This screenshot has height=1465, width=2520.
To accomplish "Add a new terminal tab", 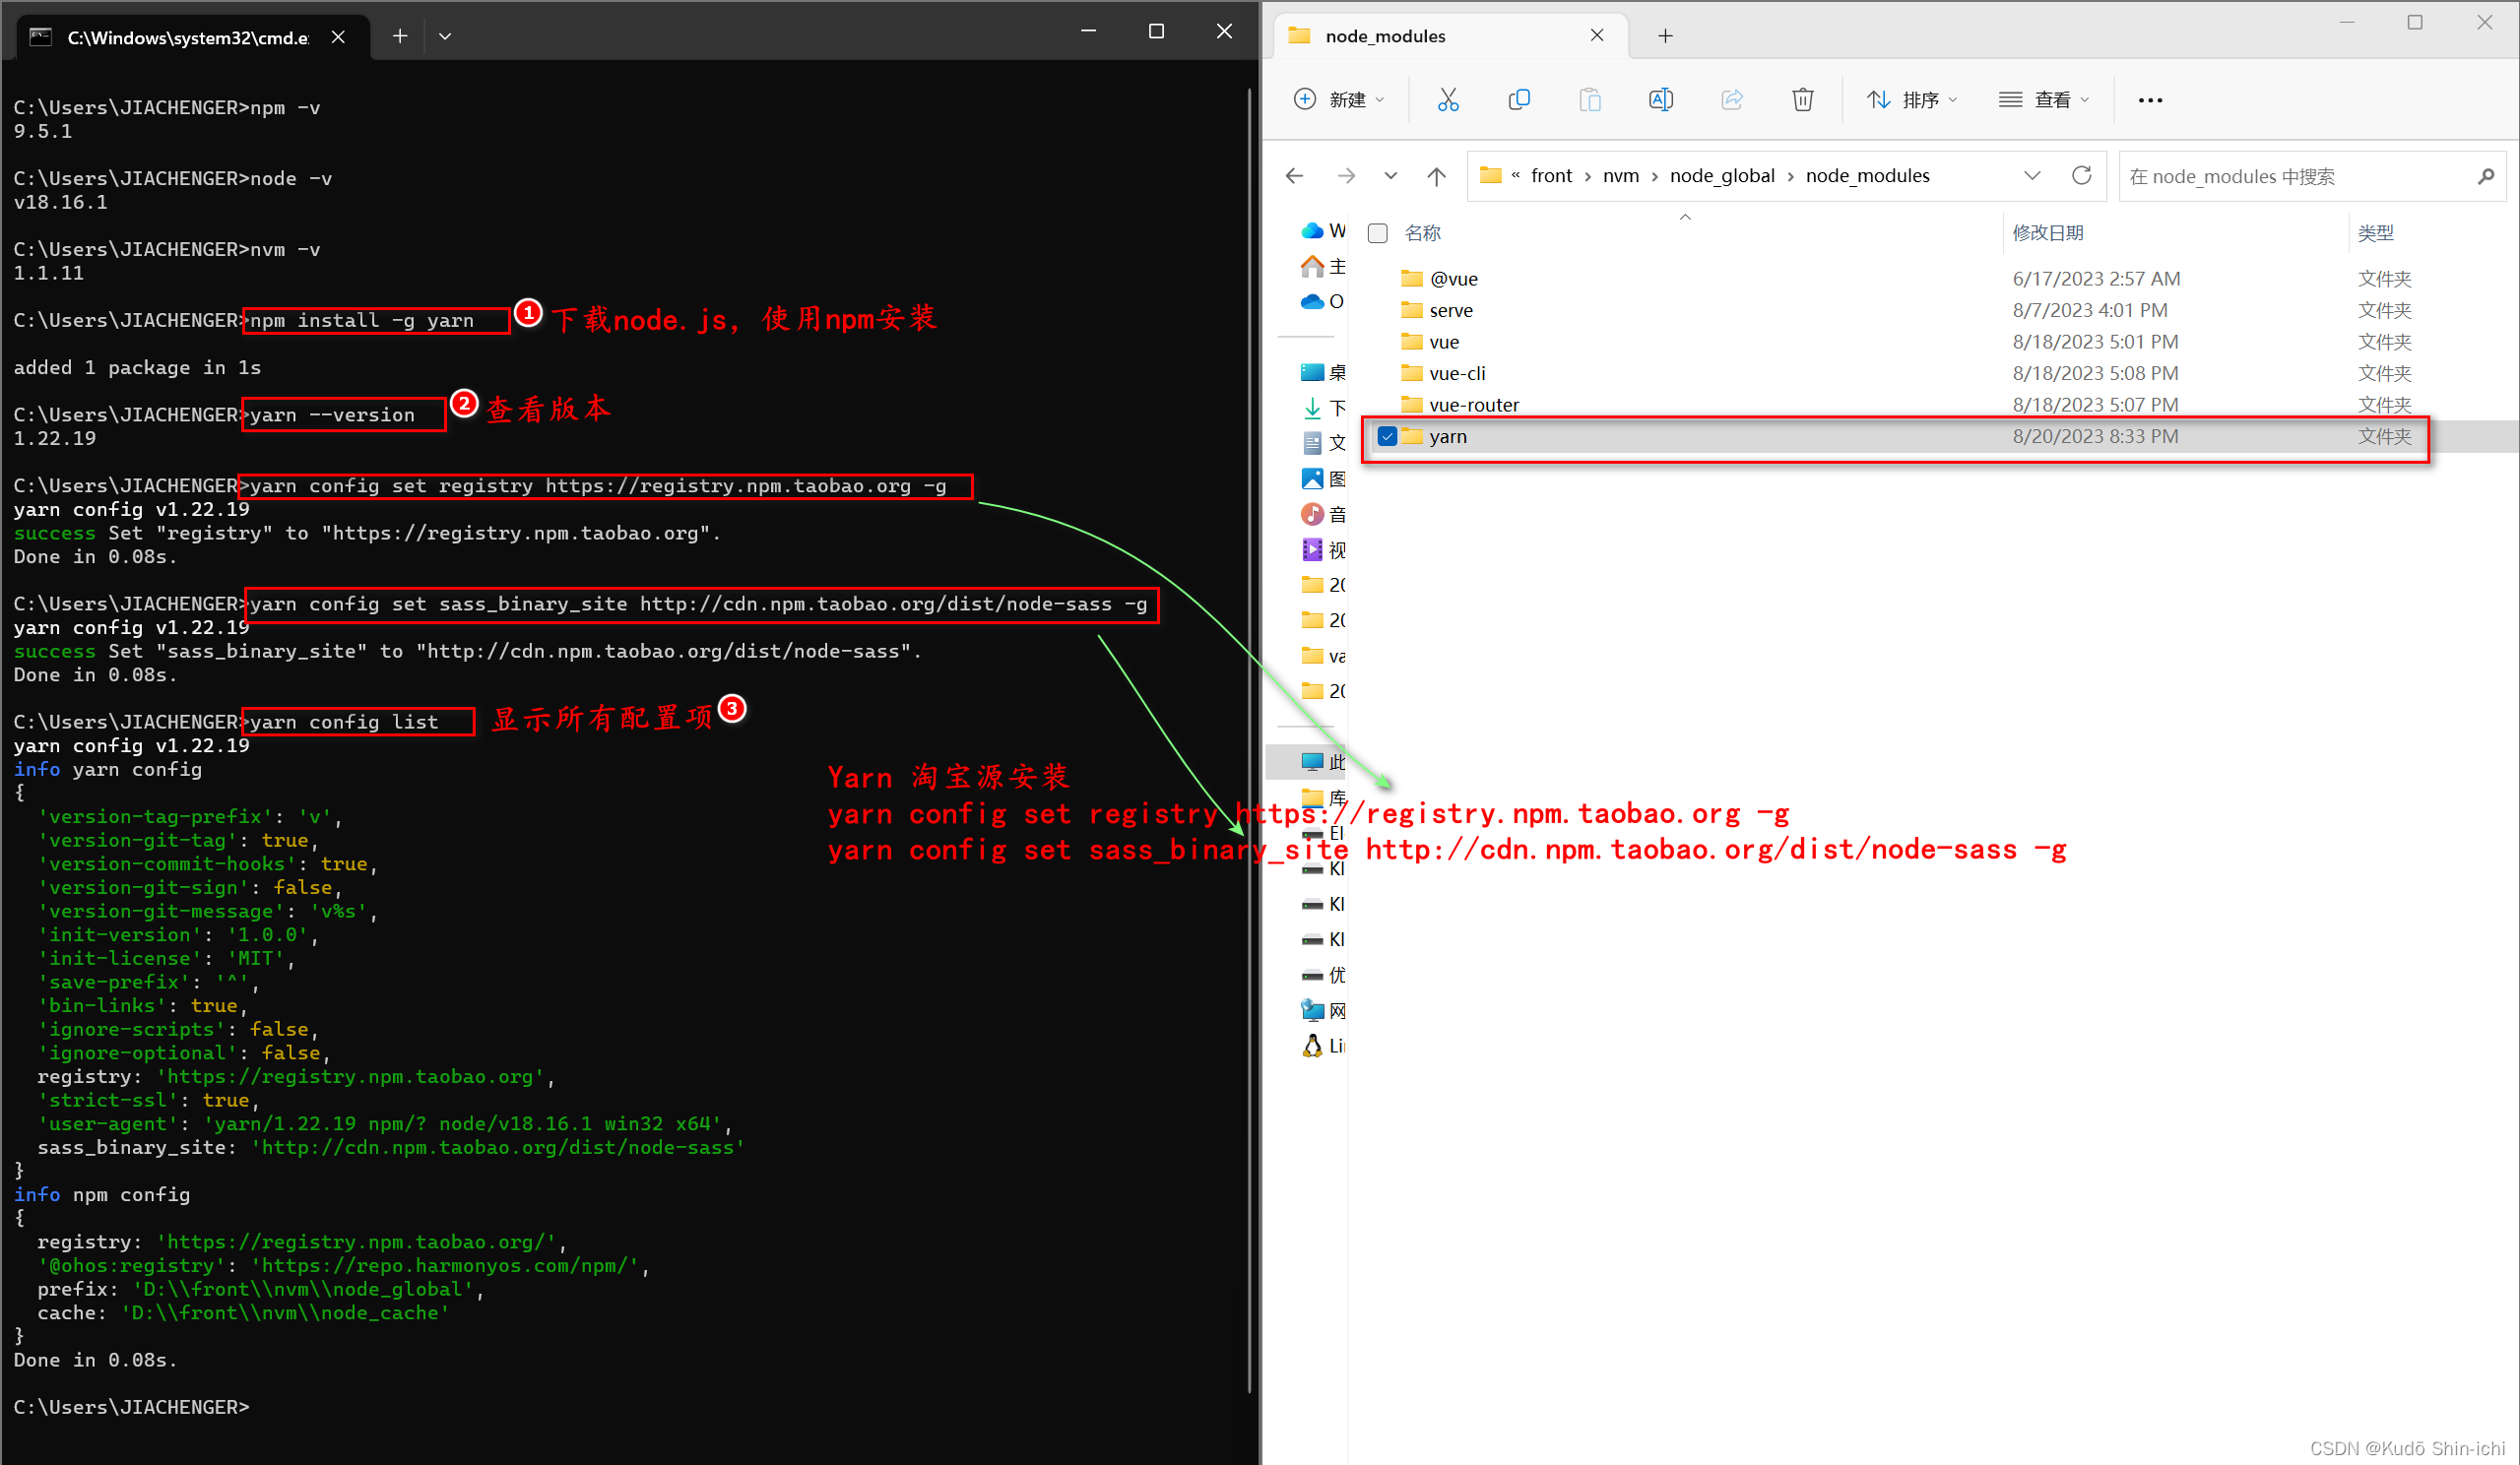I will pos(400,36).
